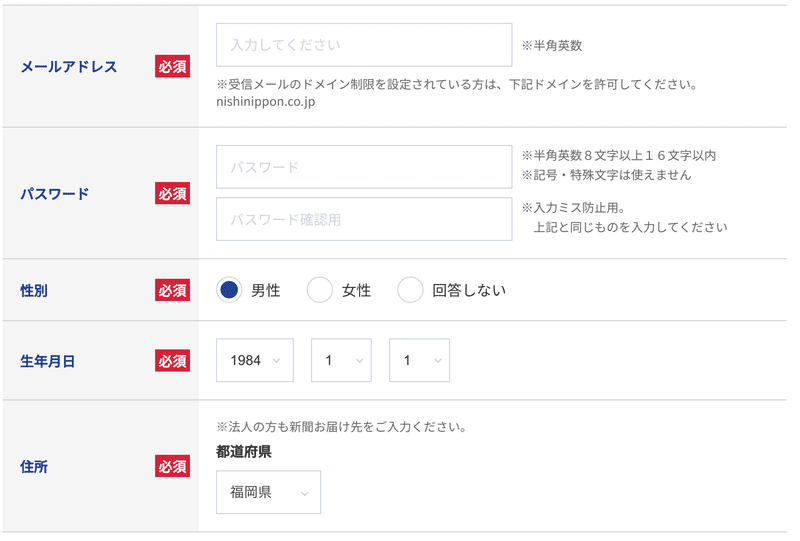Open the birth day dropdown

(x=419, y=360)
